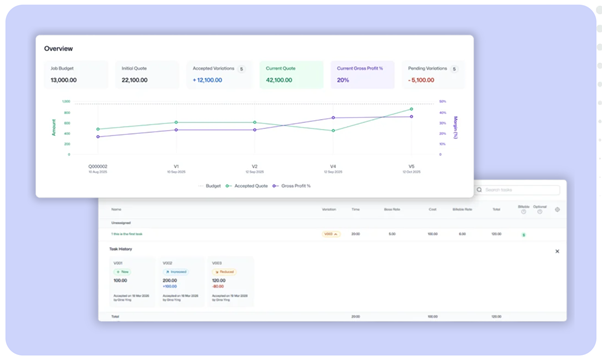This screenshot has width=602, height=360.
Task: Select the V002 Increased task history card
Action: [x=182, y=282]
